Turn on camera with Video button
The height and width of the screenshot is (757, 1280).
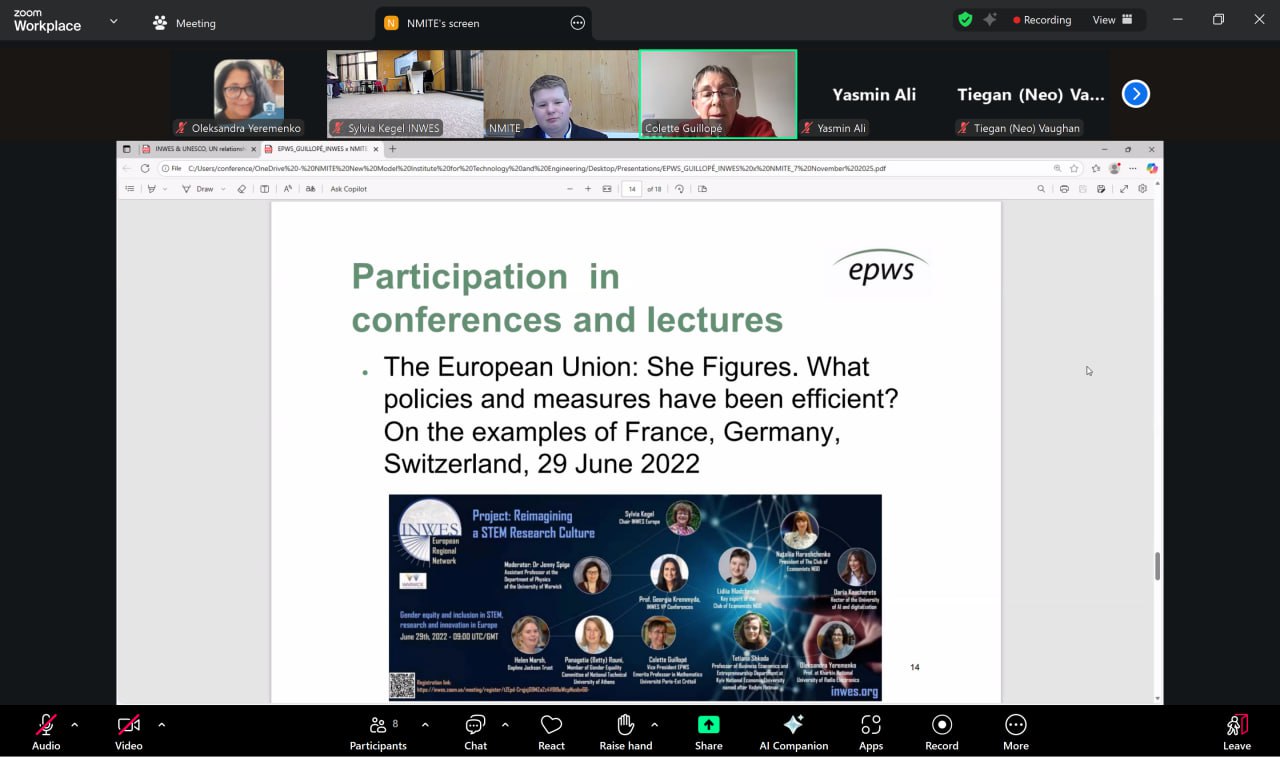pyautogui.click(x=128, y=731)
